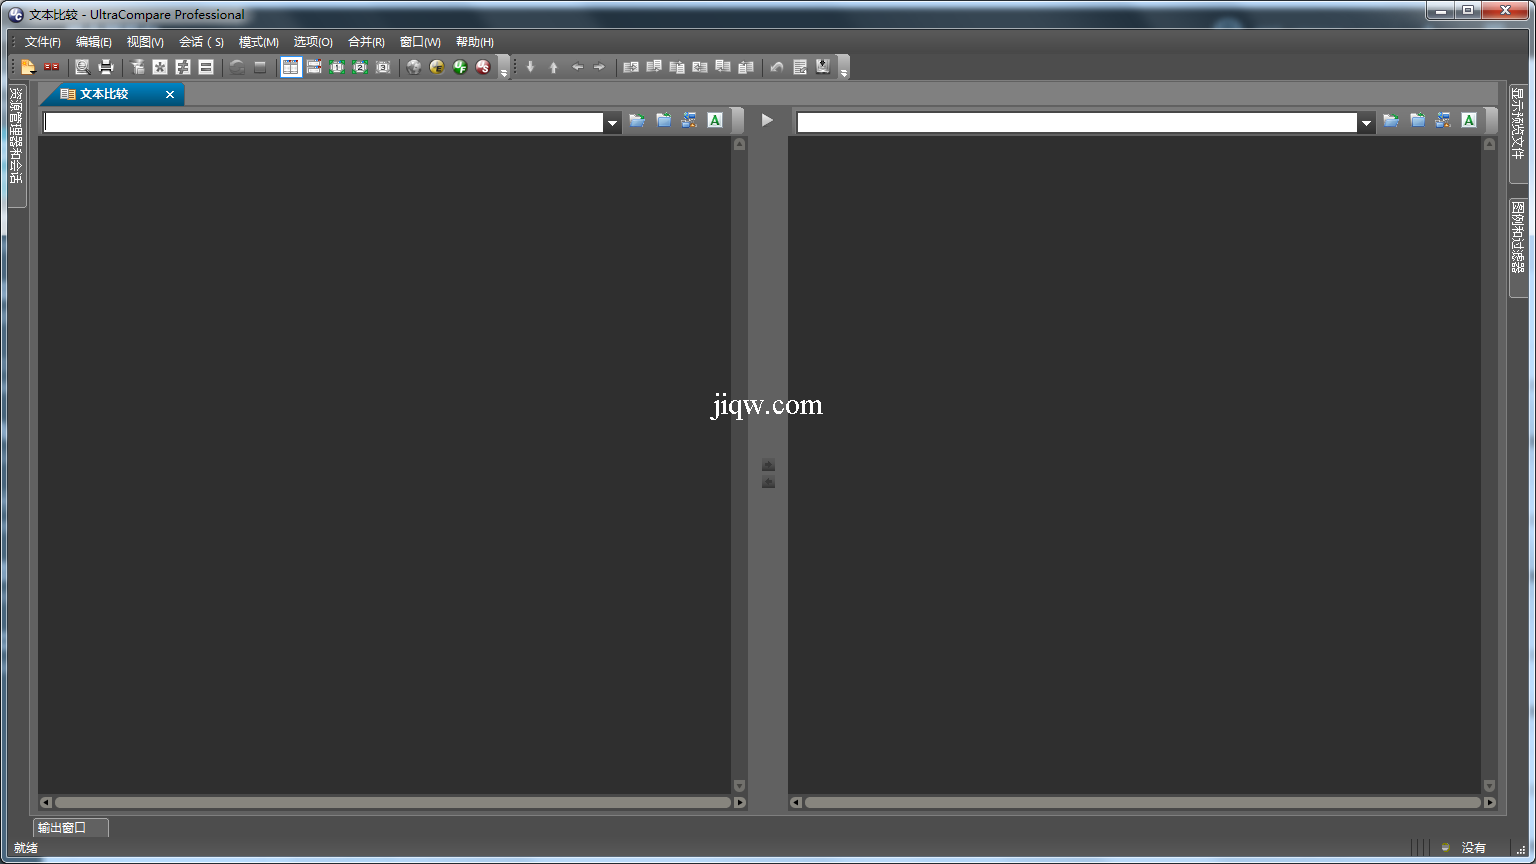Click the left pane horizontal scrollbar
The height and width of the screenshot is (864, 1536).
coord(392,802)
